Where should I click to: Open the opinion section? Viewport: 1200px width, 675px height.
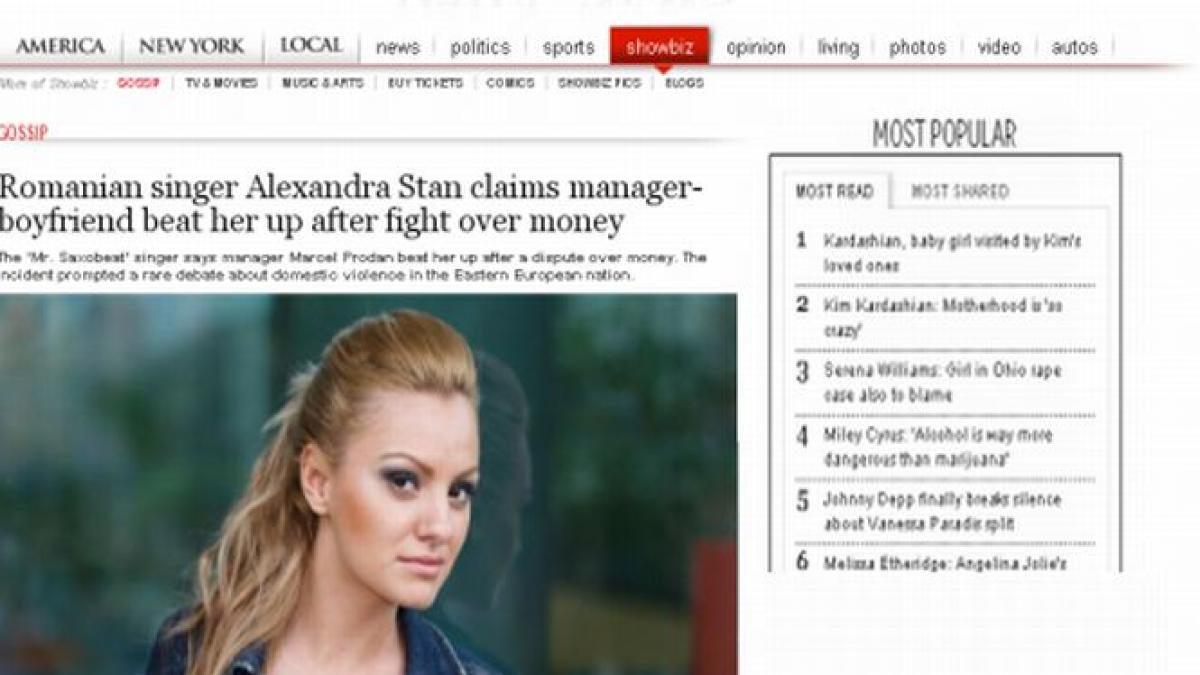tap(756, 47)
